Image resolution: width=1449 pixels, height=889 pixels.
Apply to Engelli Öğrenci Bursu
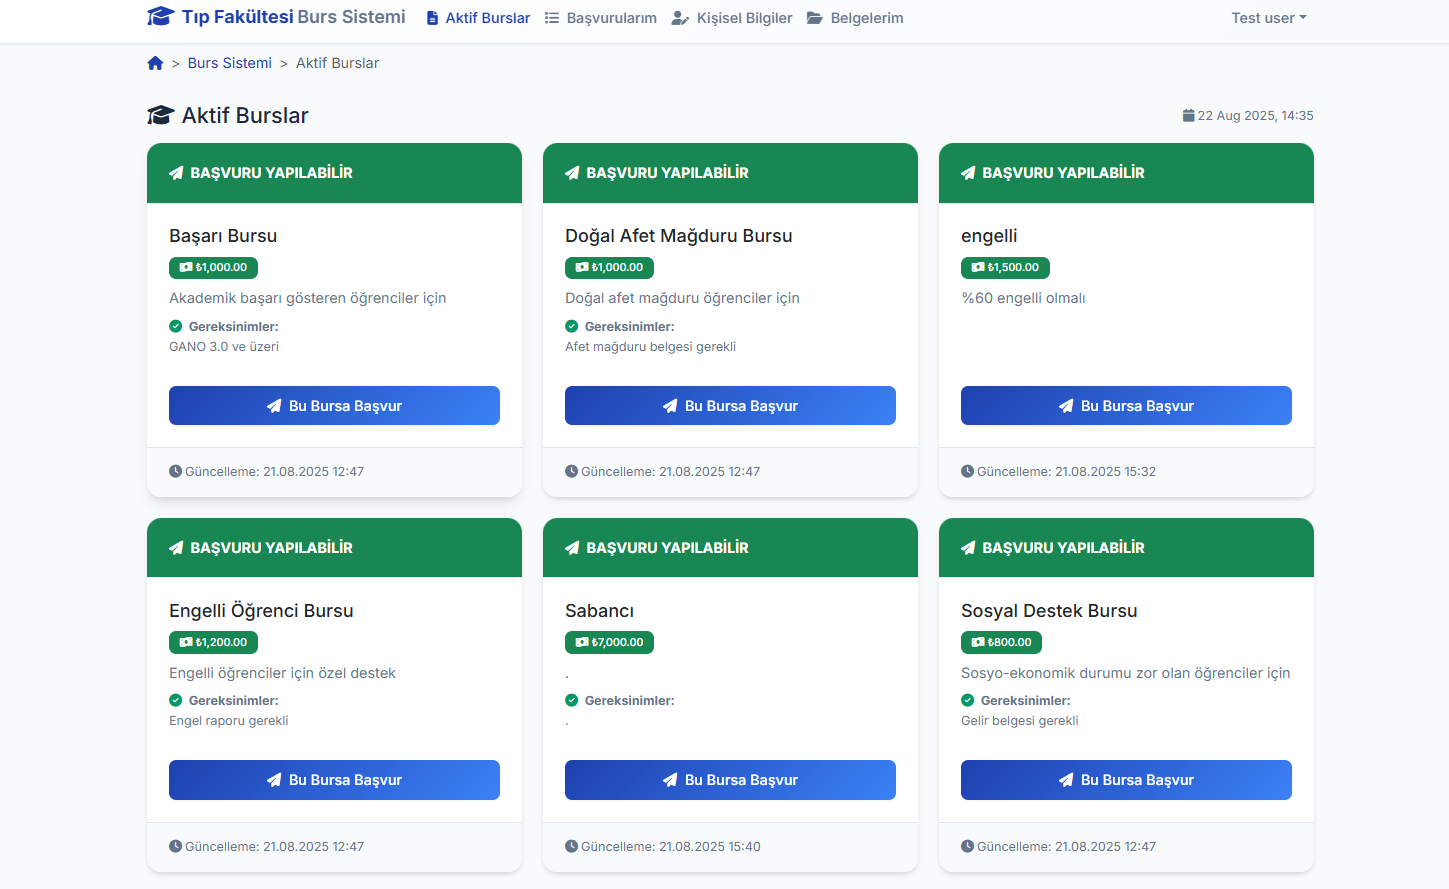(x=334, y=780)
